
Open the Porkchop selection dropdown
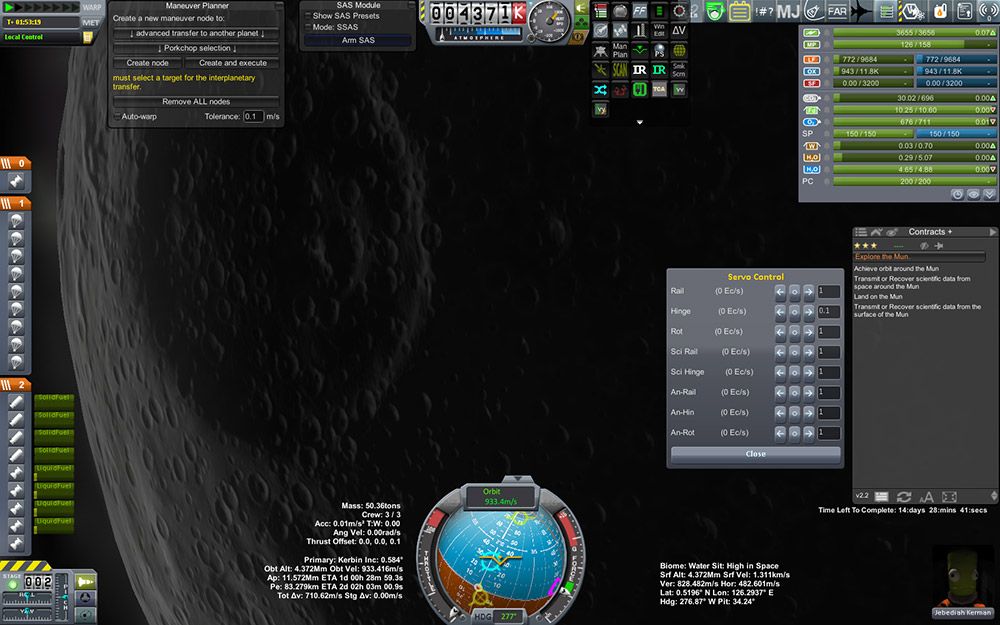pyautogui.click(x=196, y=48)
